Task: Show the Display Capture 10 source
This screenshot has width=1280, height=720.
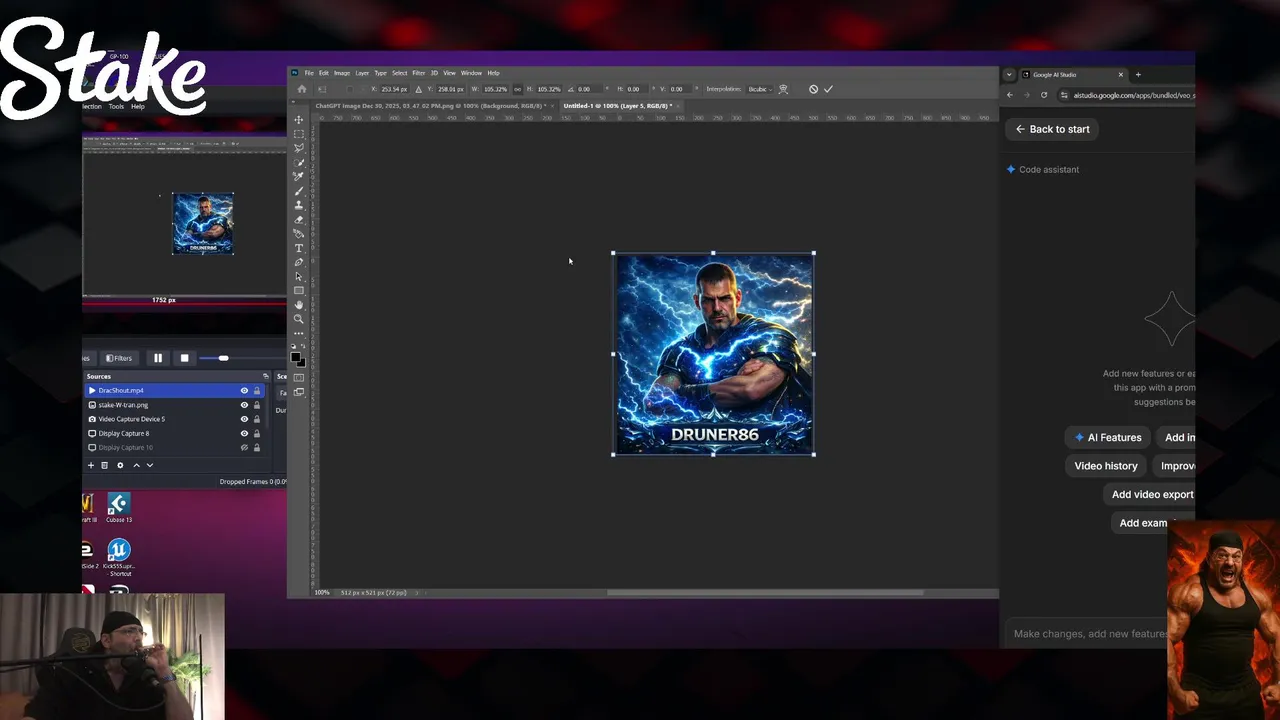Action: [x=244, y=448]
